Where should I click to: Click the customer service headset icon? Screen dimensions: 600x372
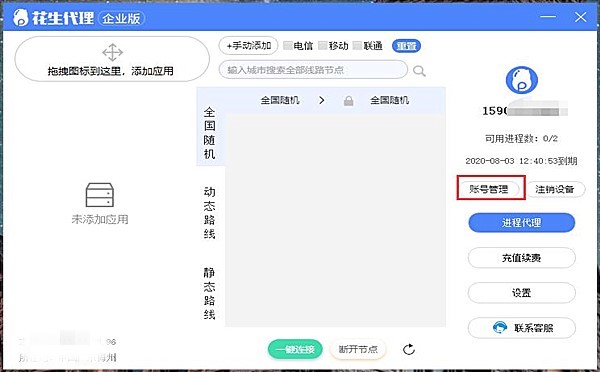click(x=499, y=328)
